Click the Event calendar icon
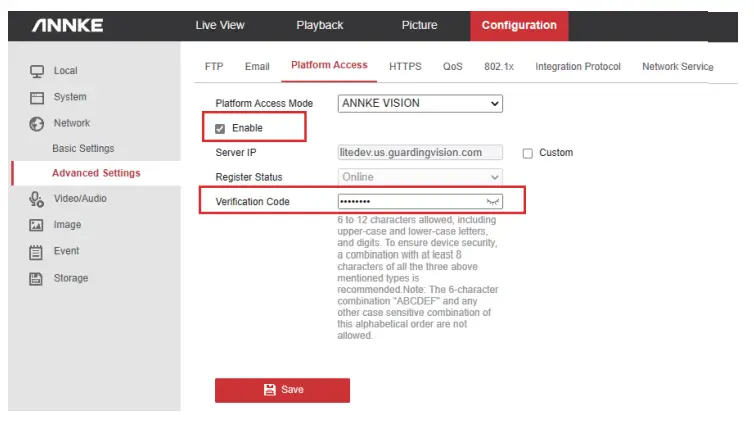The height and width of the screenshot is (434, 754). coord(36,252)
